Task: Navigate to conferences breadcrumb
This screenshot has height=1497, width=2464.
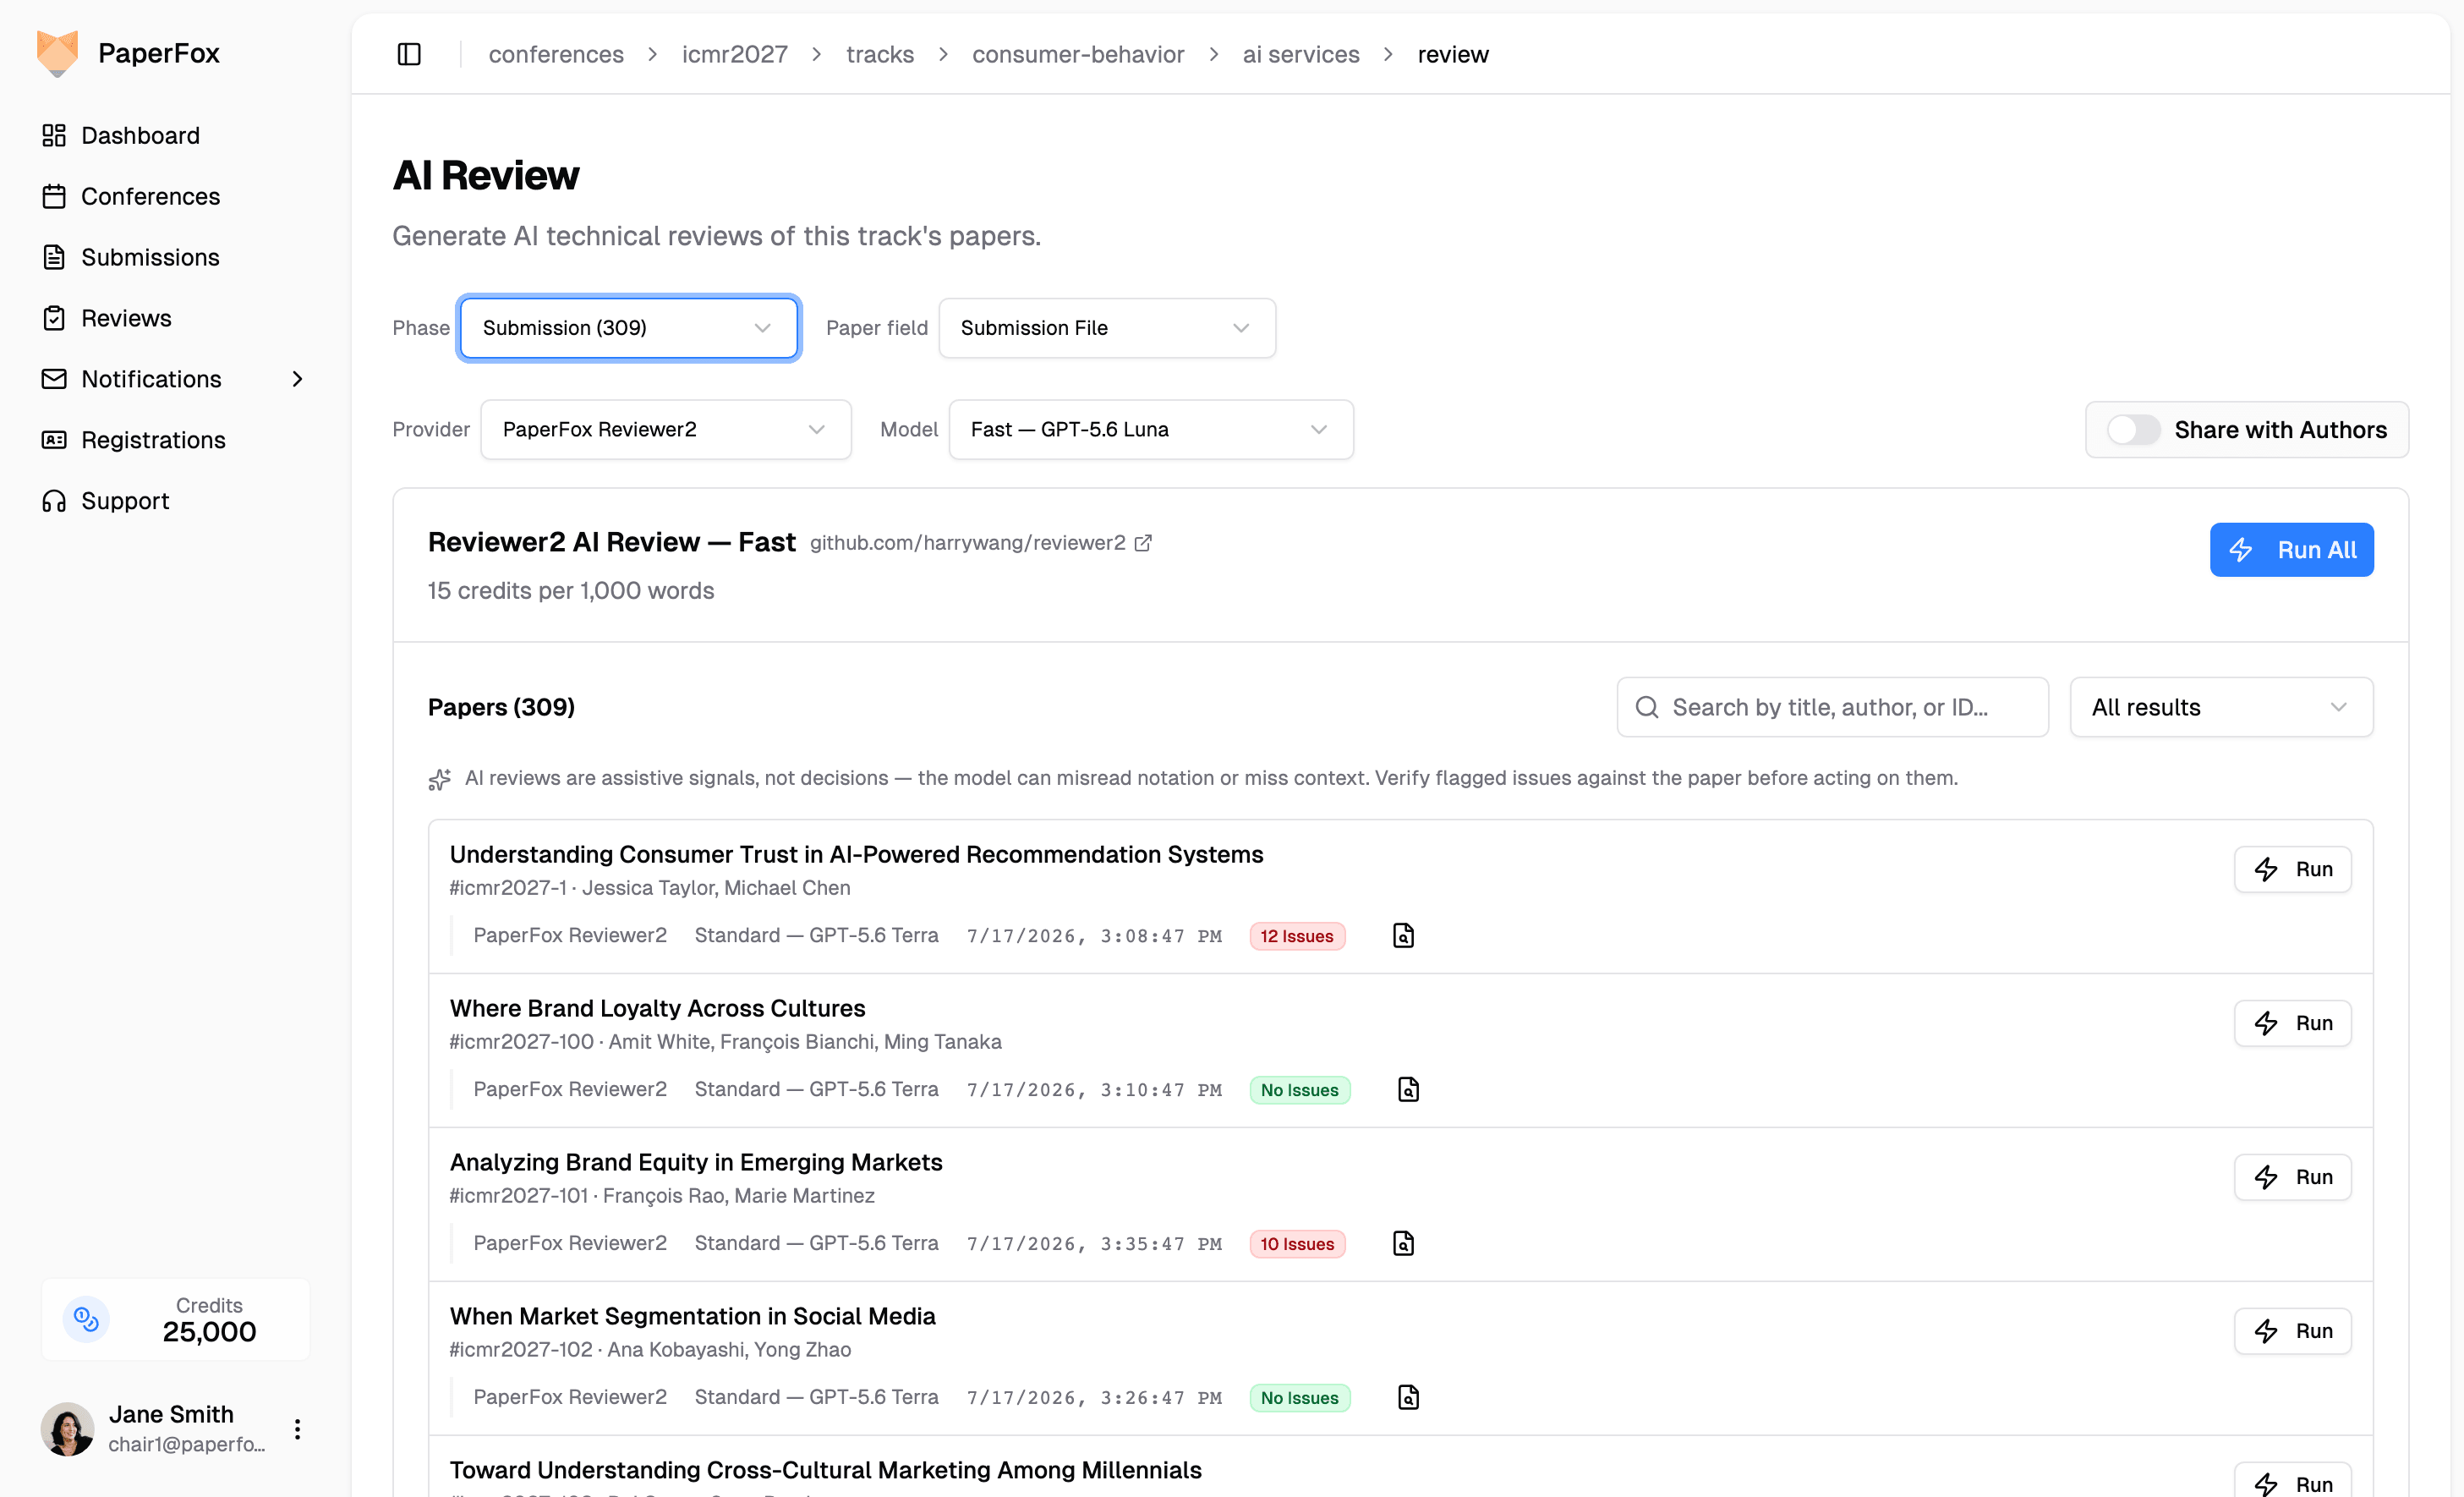Action: [x=556, y=54]
